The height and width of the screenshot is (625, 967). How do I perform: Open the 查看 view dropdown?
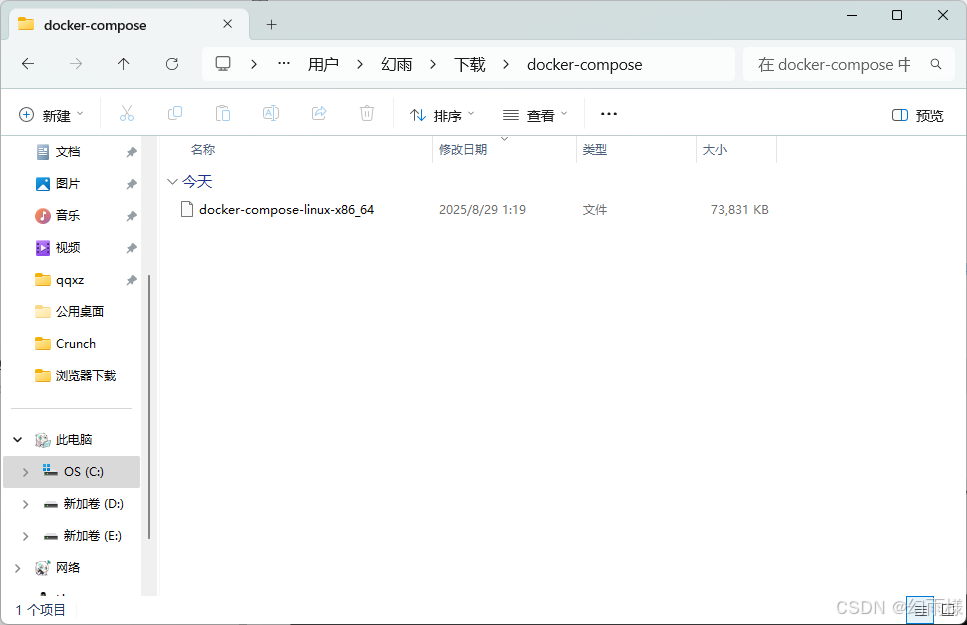pos(535,115)
